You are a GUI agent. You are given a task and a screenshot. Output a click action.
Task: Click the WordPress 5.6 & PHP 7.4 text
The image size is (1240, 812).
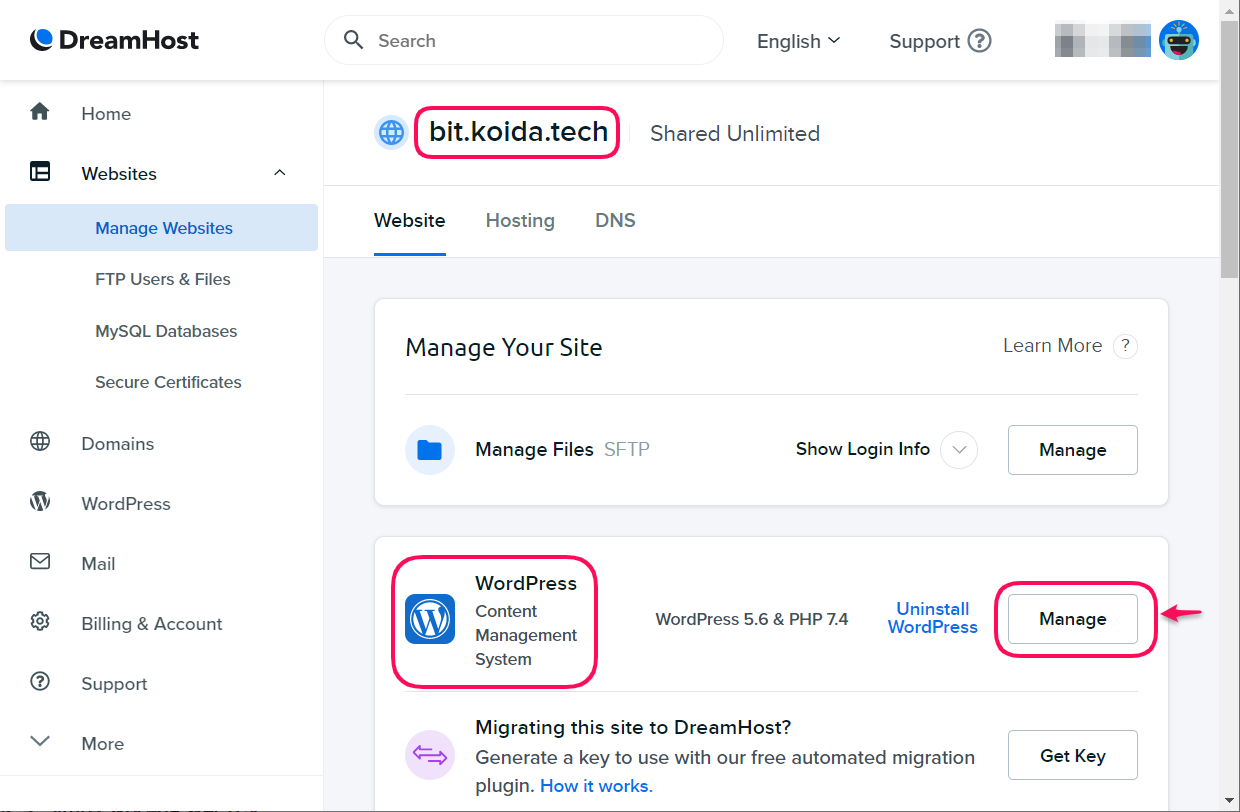point(752,619)
